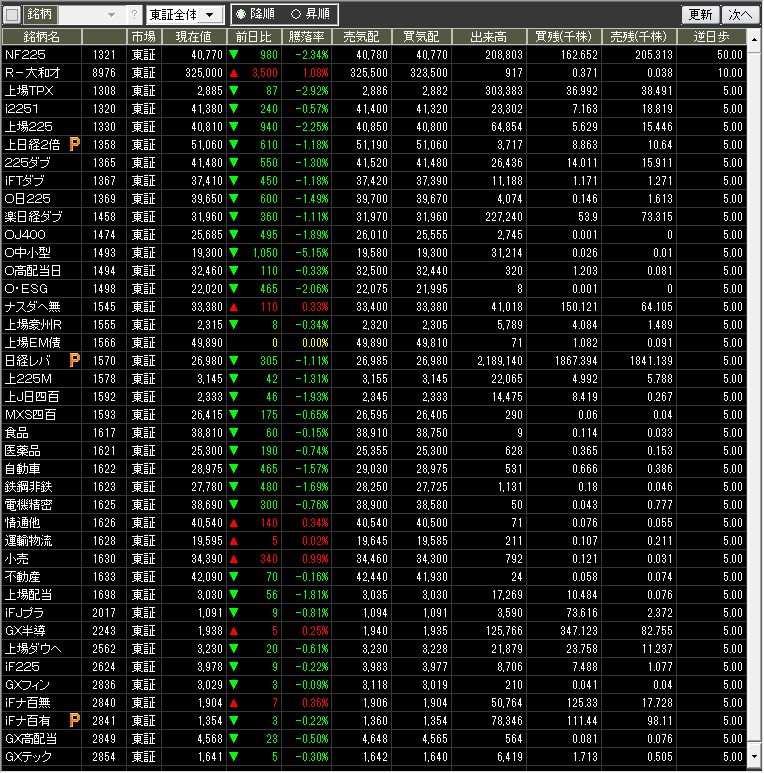
Task: Click the green down arrow in OJ400 row
Action: click(234, 234)
